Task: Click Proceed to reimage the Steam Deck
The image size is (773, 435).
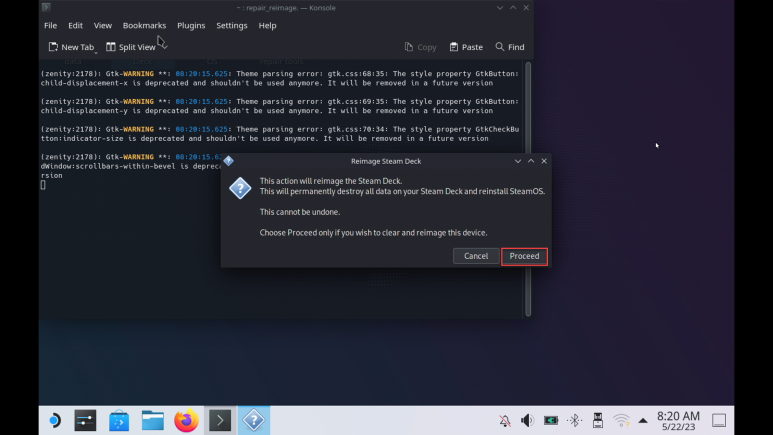Action: (524, 256)
